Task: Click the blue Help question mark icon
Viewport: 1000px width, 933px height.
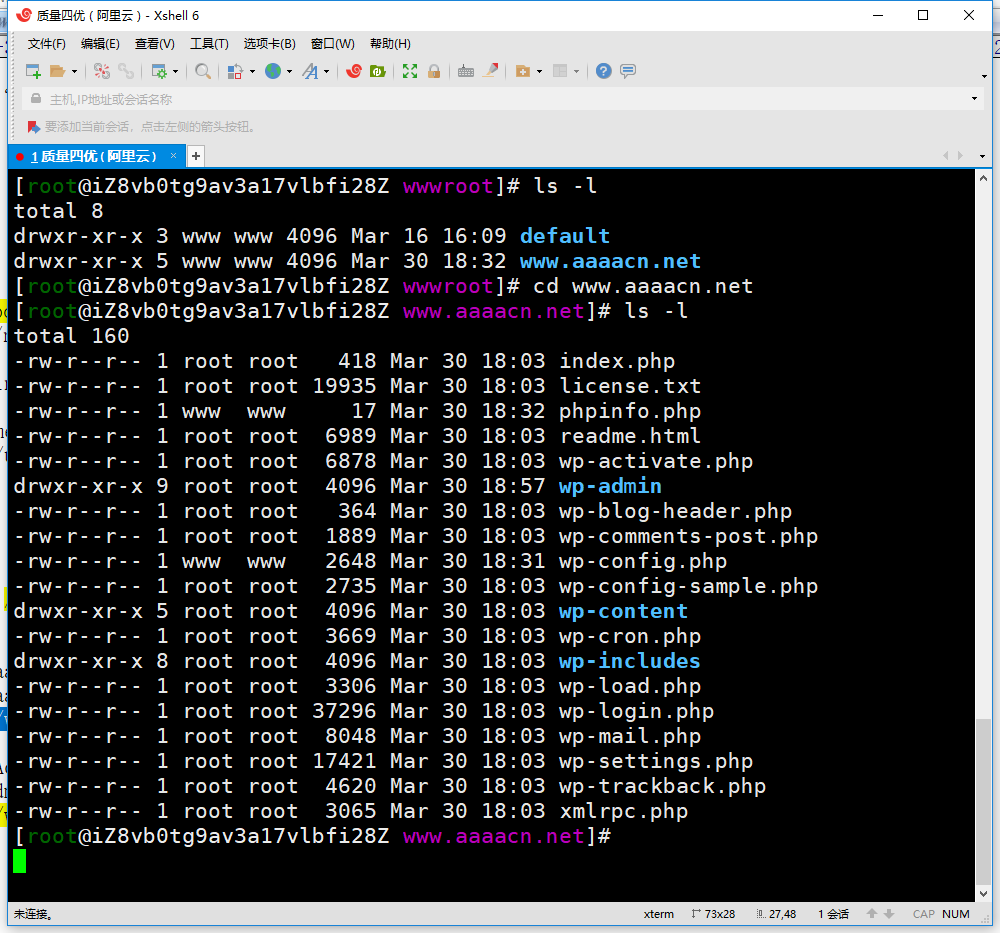Action: coord(604,71)
